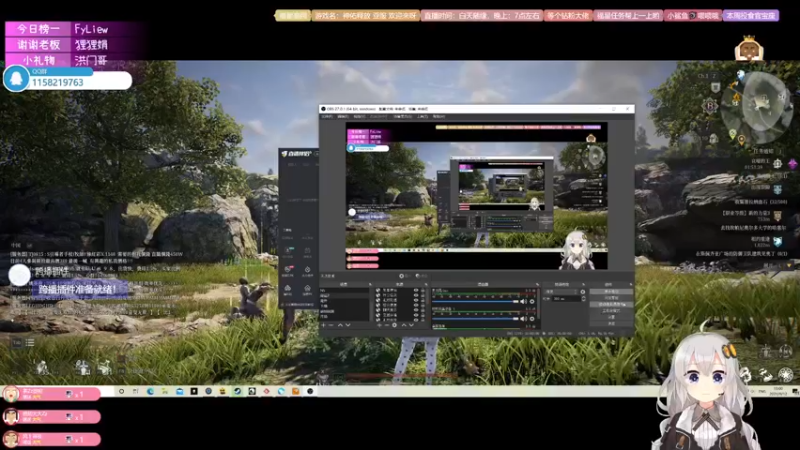Pop out the Sources dock panel
The image size is (800, 450).
click(426, 285)
